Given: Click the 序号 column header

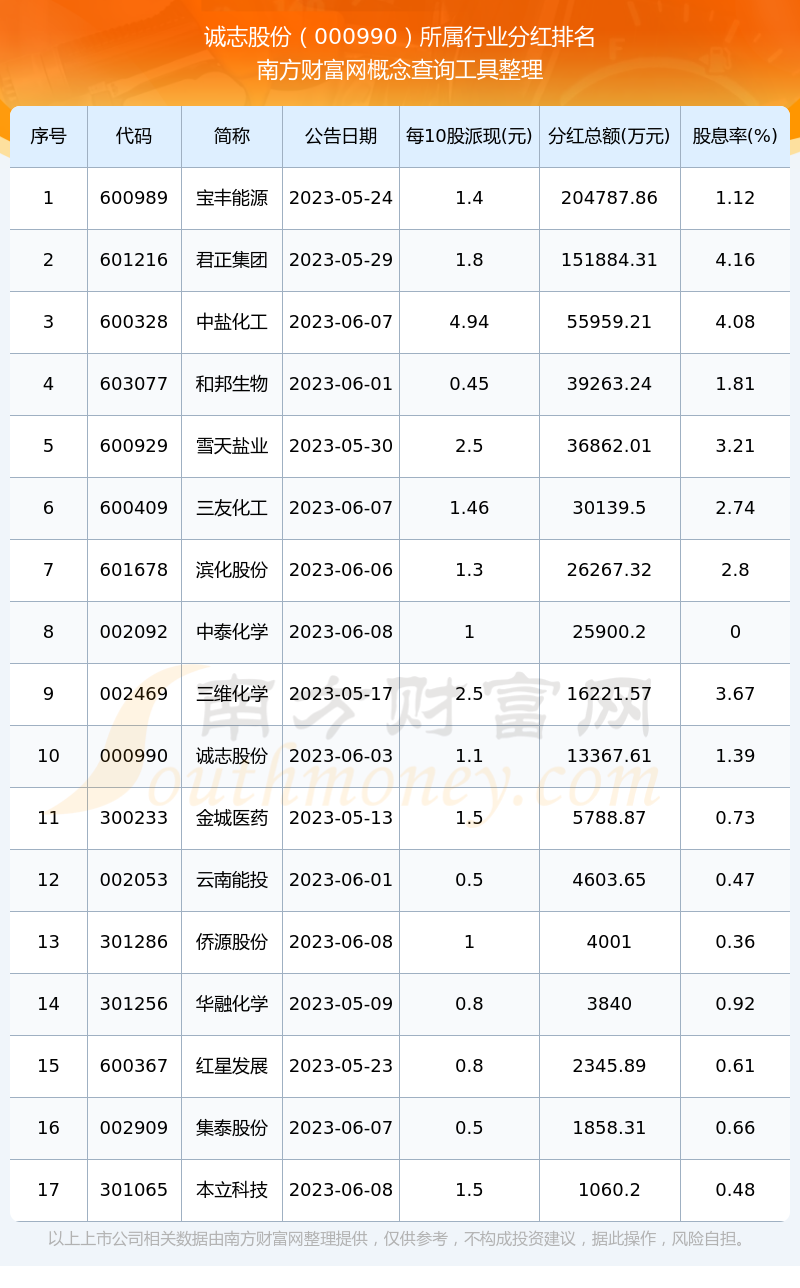Looking at the screenshot, I should pyautogui.click(x=48, y=136).
